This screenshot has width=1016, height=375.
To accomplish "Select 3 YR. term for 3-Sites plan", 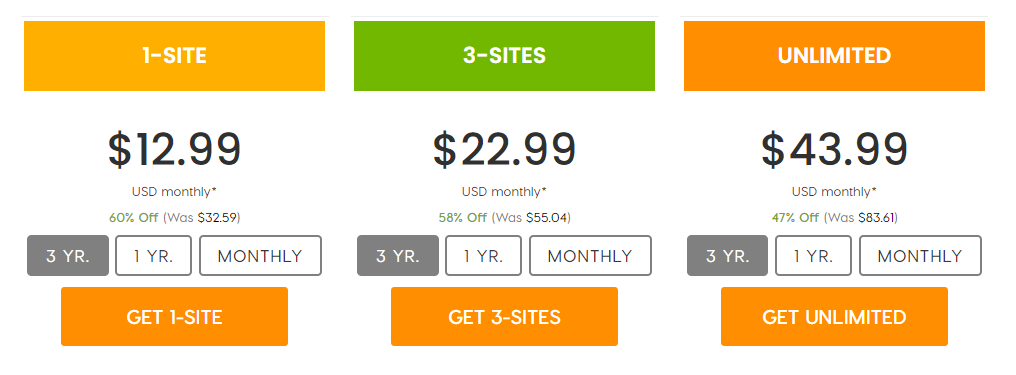I will coord(398,255).
